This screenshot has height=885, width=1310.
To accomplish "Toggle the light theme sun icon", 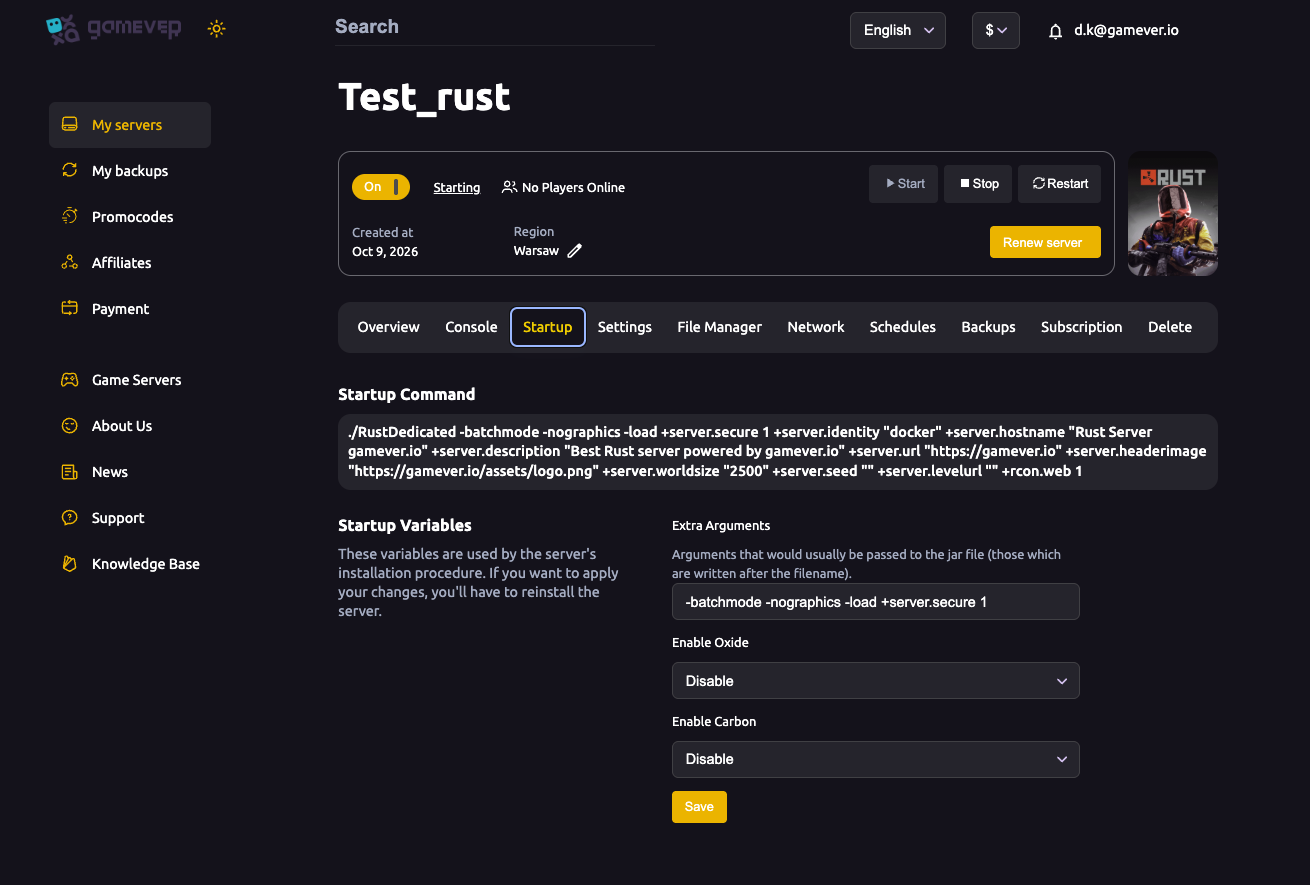I will tap(216, 29).
